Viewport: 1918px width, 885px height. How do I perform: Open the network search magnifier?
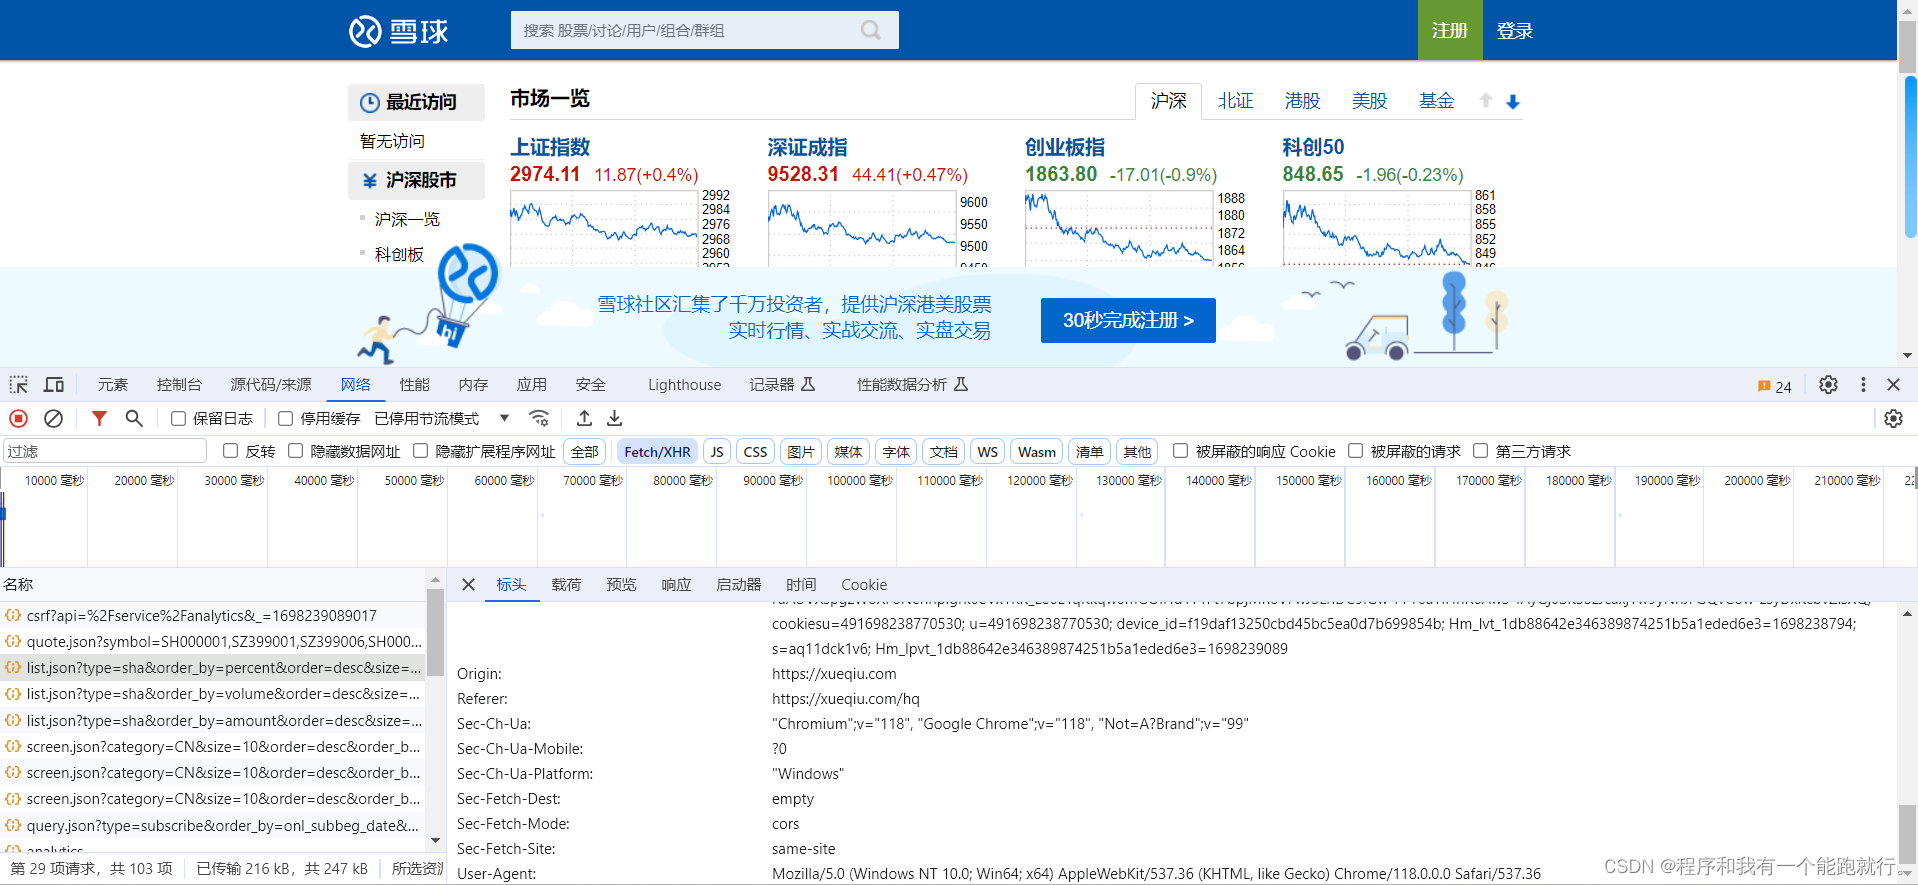click(x=134, y=419)
